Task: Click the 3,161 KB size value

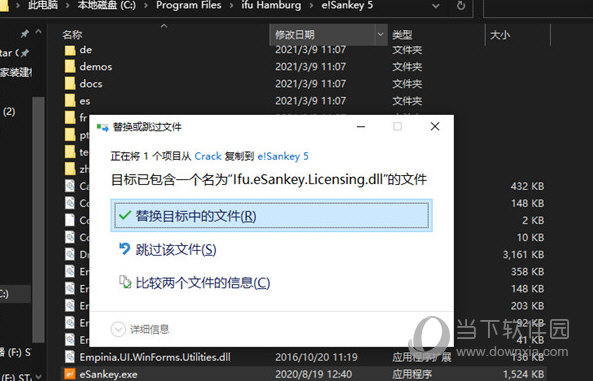Action: (x=523, y=255)
